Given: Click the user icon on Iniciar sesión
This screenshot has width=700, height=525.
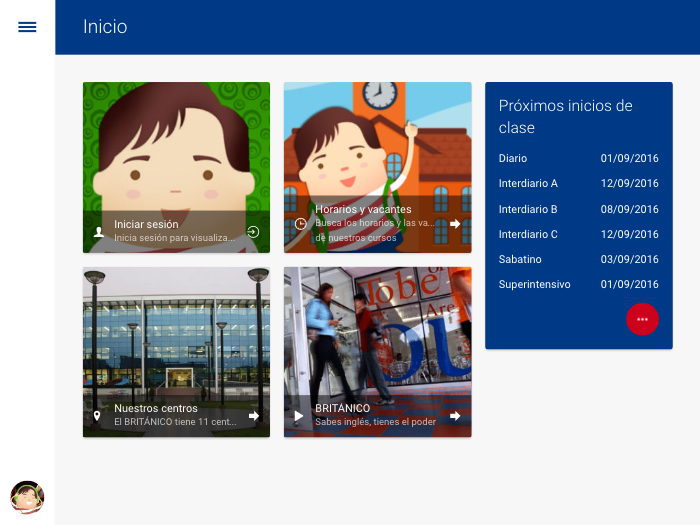Looking at the screenshot, I should coord(99,232).
